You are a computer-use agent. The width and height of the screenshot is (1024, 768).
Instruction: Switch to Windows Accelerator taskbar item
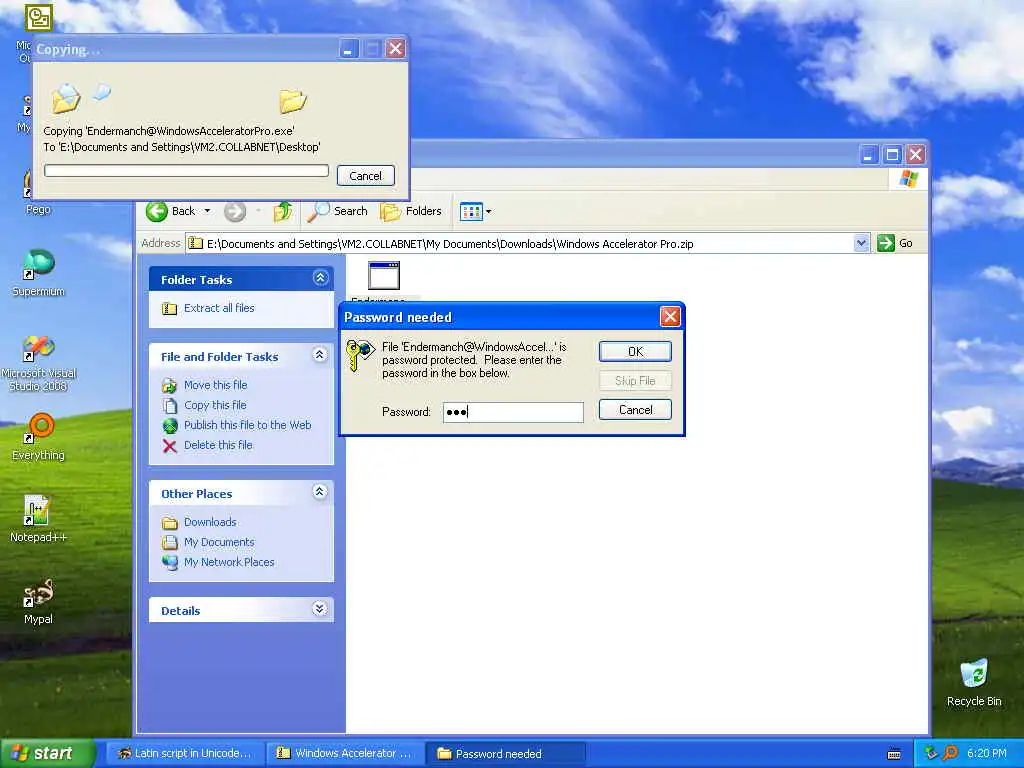(x=345, y=754)
